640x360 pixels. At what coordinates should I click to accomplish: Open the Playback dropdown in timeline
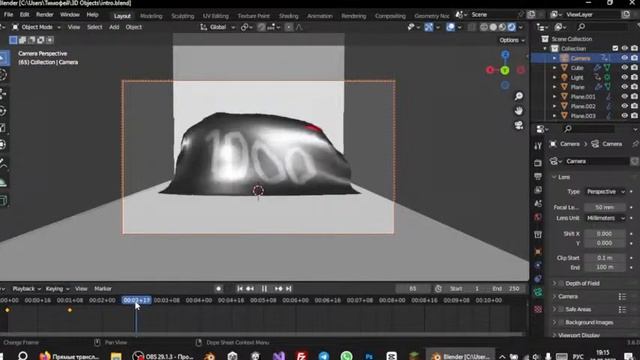point(27,289)
